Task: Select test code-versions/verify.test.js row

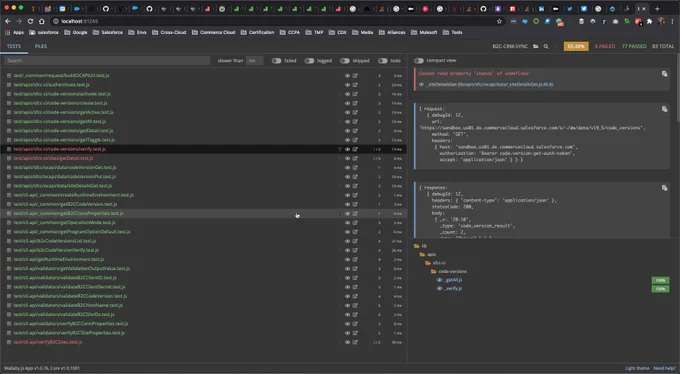Action: point(203,149)
